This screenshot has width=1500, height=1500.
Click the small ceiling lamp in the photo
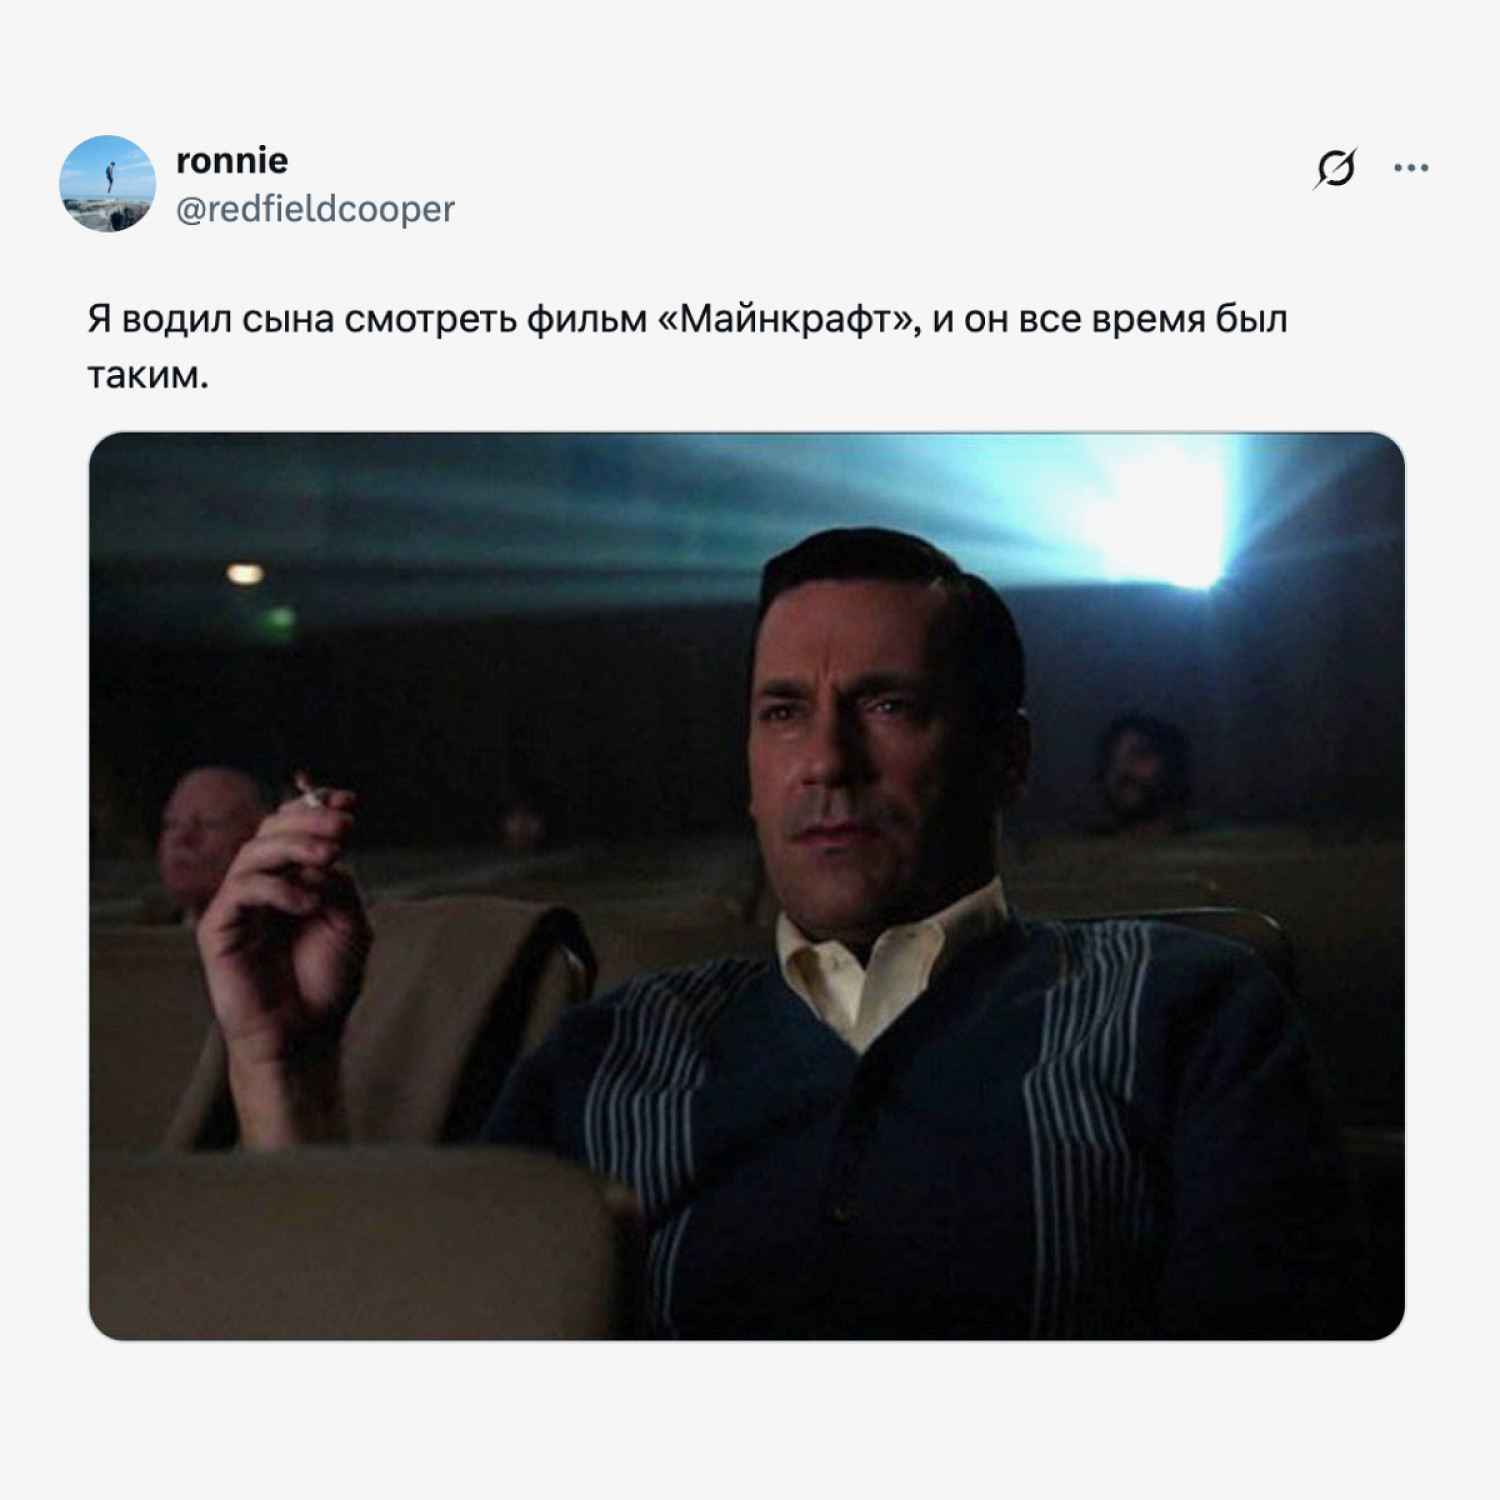pos(245,573)
